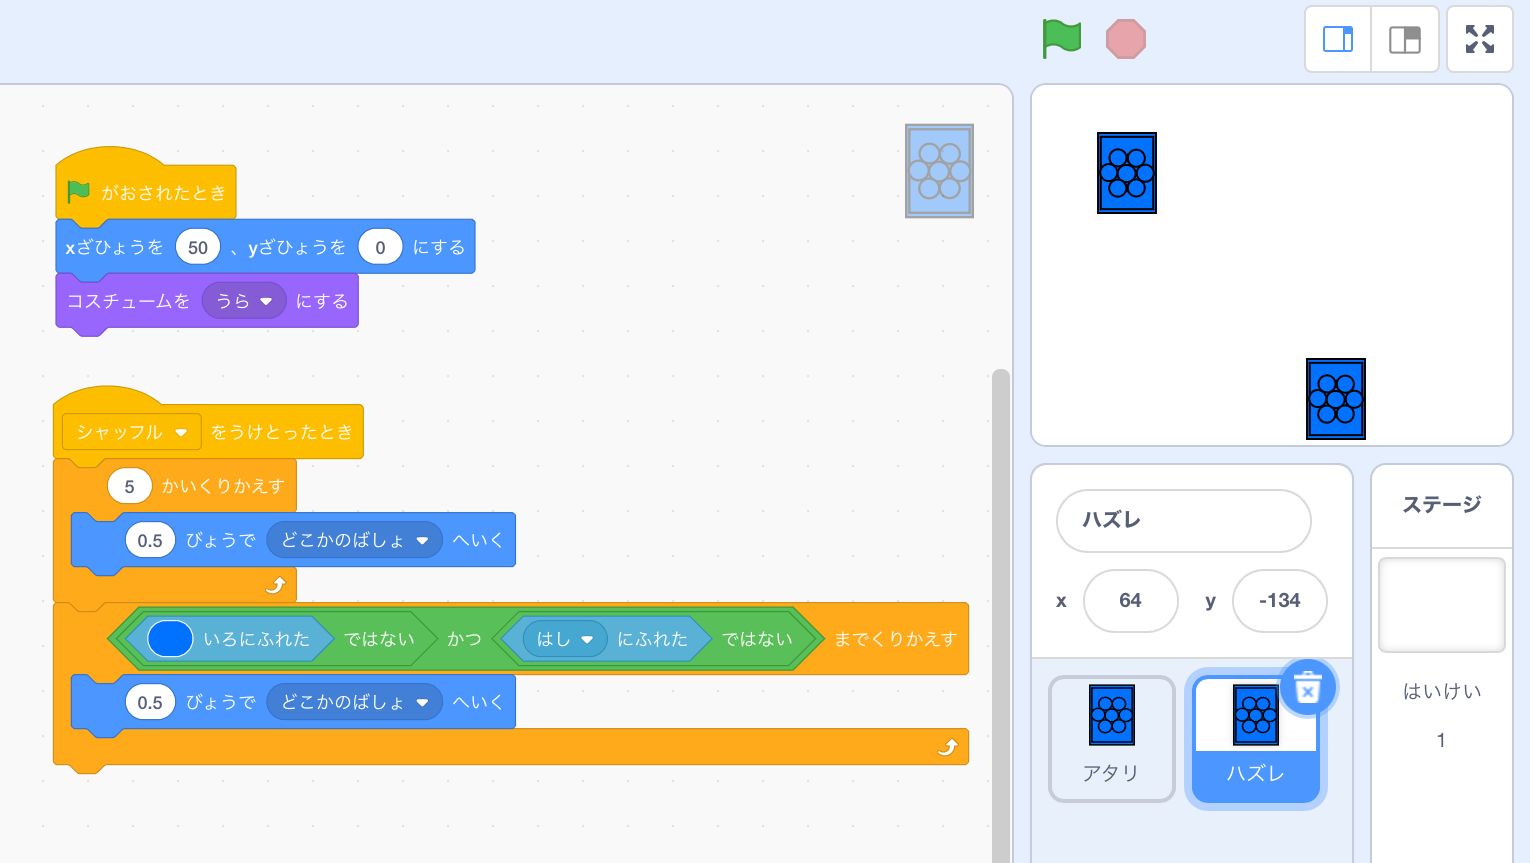Click the green flag to start
Viewport: 1530px width, 863px height.
point(1061,39)
